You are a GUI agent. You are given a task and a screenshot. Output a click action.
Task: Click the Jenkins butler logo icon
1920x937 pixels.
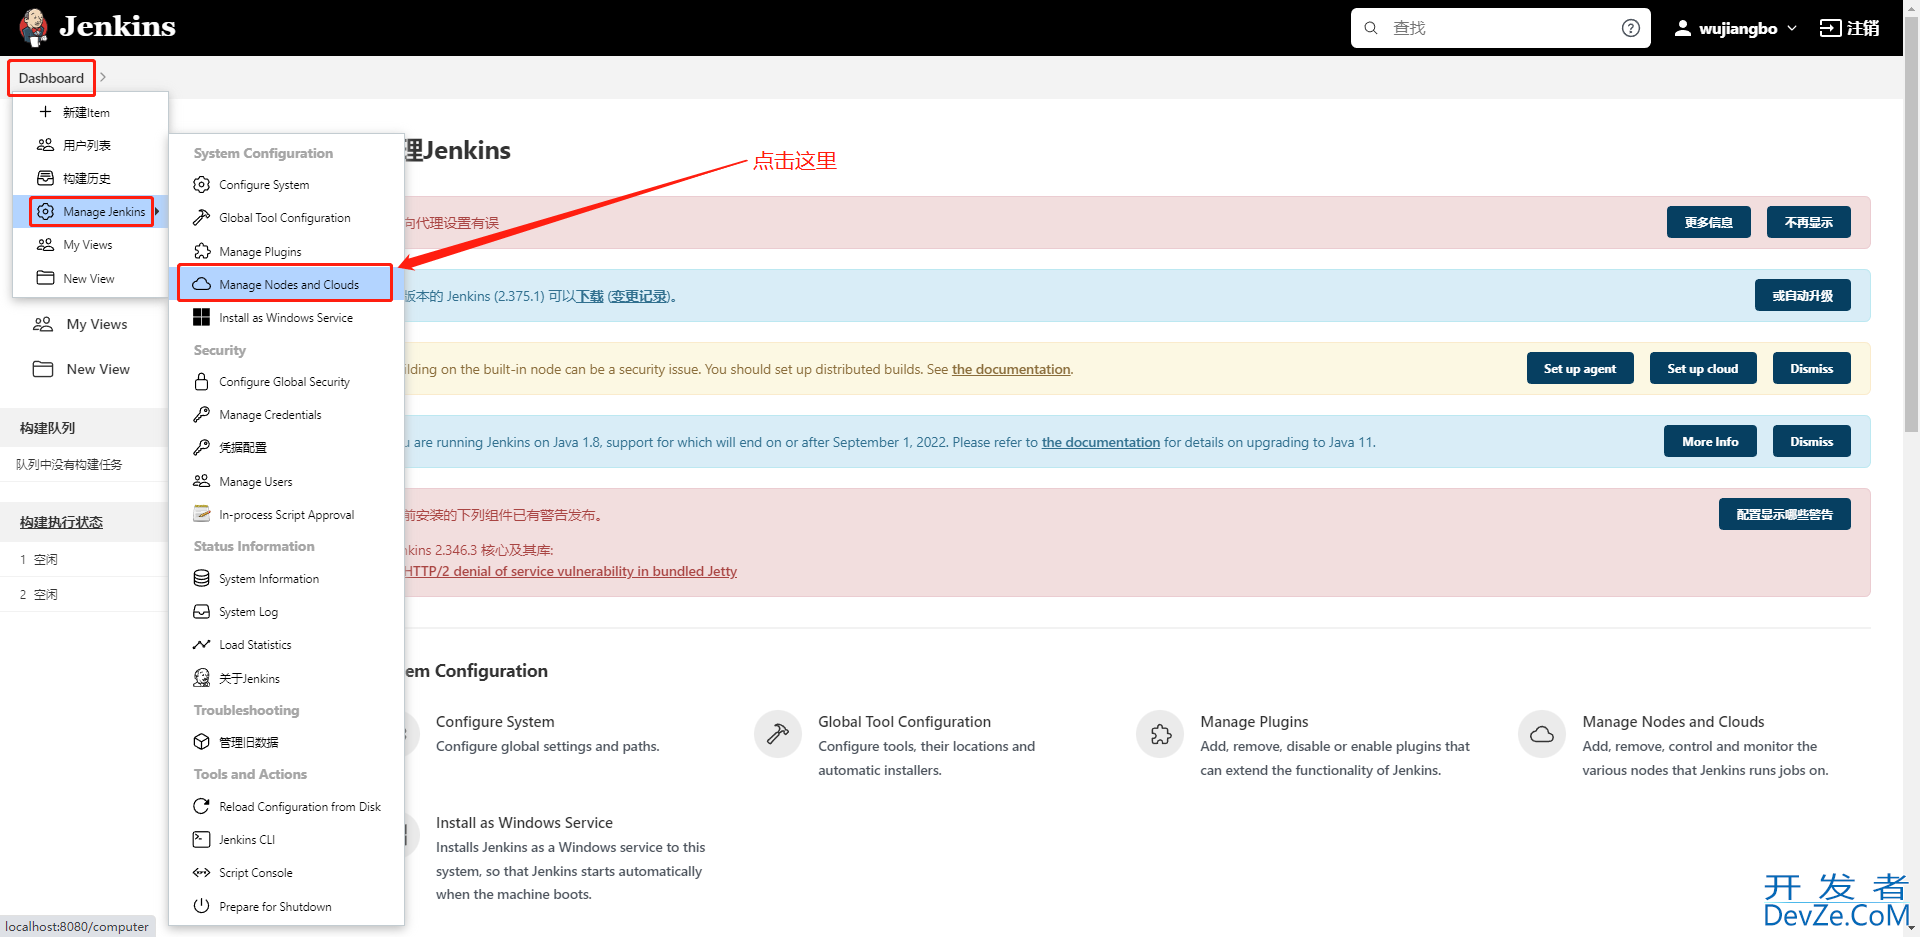click(x=34, y=27)
